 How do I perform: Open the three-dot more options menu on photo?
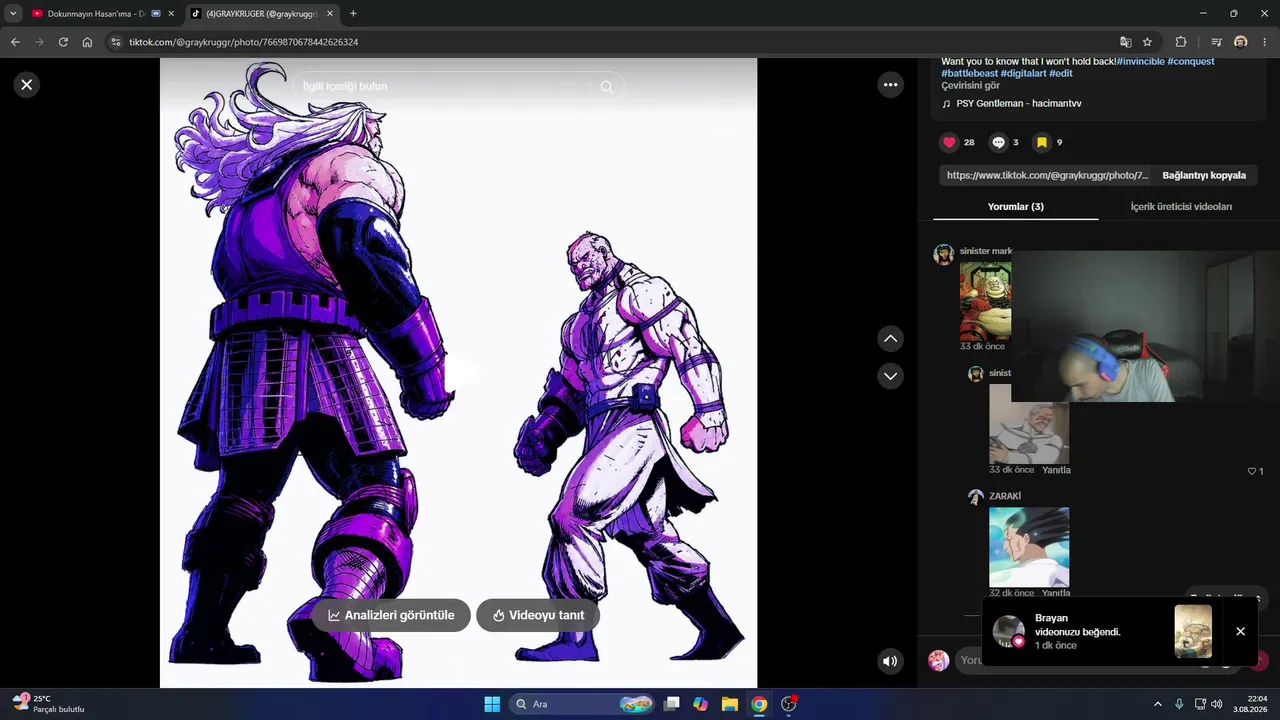tap(891, 85)
